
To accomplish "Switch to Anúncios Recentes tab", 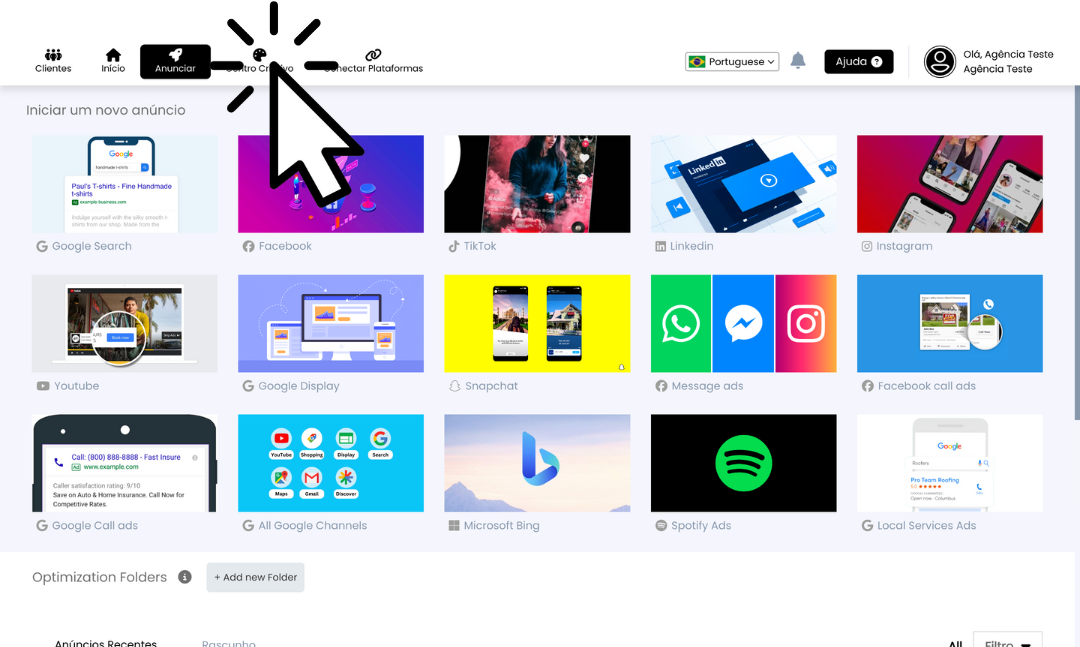I will pyautogui.click(x=105, y=643).
